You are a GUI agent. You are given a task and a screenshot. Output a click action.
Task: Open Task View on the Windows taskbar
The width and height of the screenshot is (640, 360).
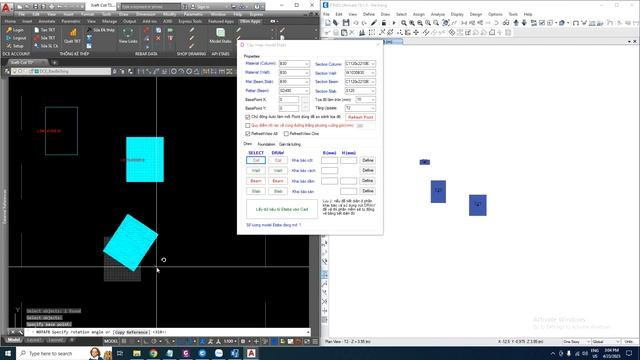coord(120,353)
